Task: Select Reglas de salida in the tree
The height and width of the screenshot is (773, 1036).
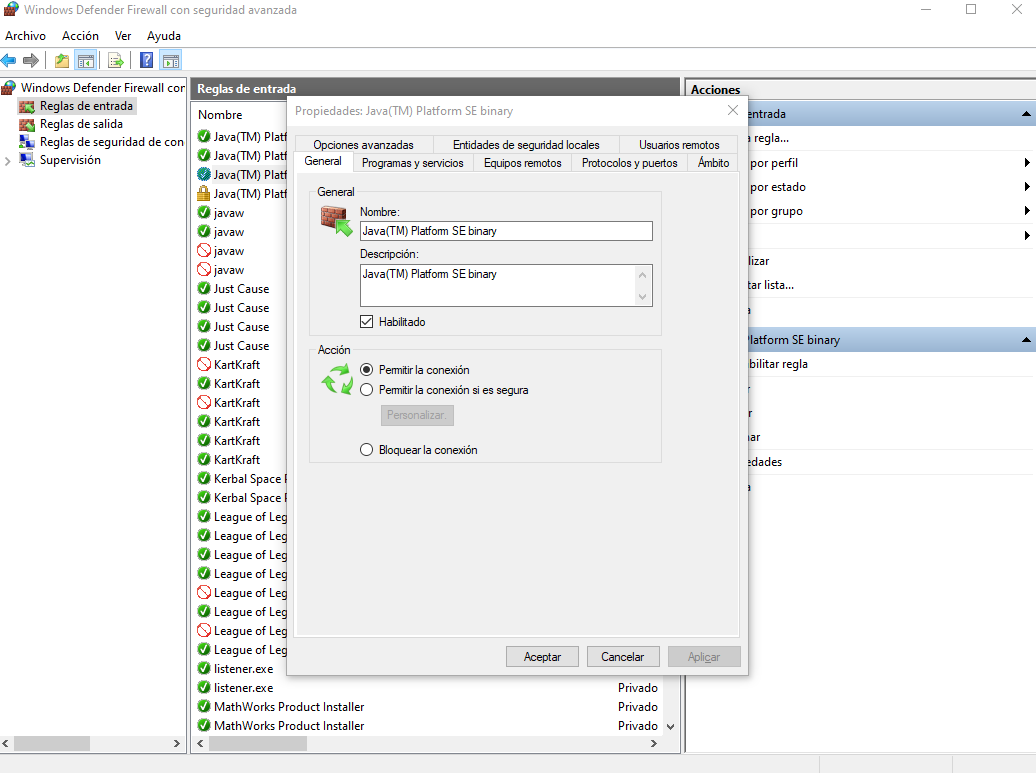Action: pos(81,124)
